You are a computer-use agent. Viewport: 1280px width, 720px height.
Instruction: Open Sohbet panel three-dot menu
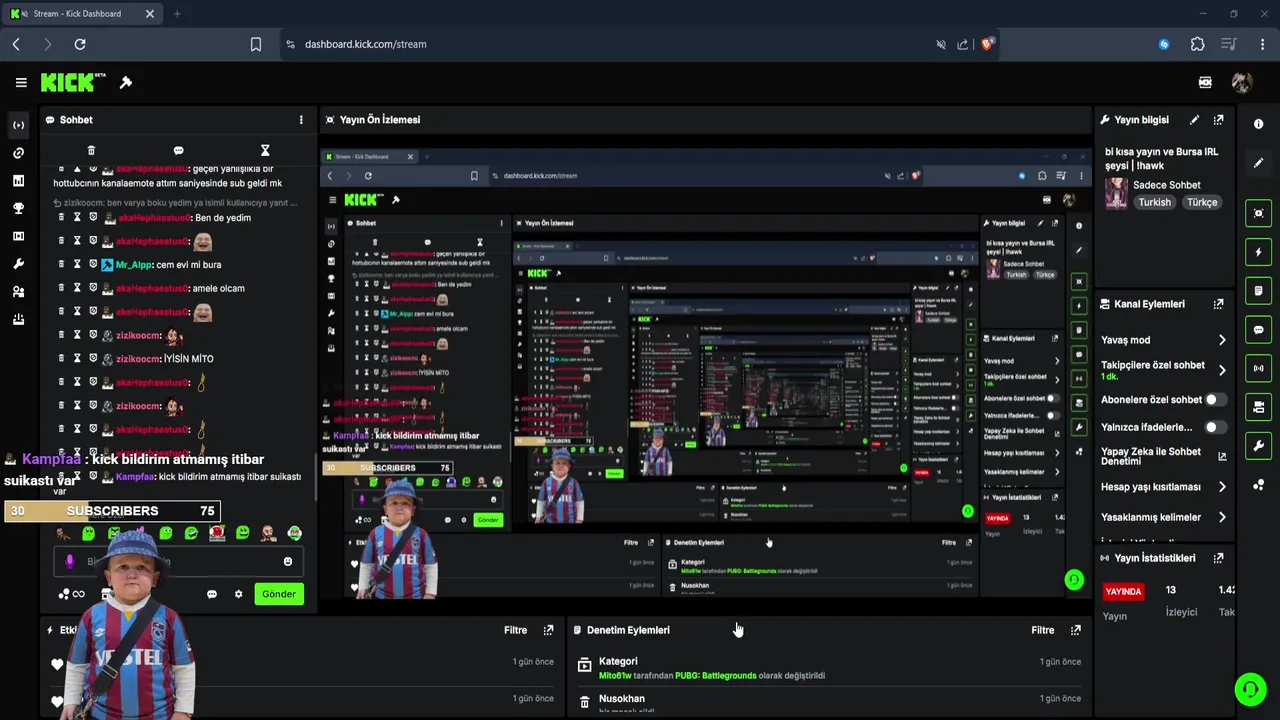(x=301, y=120)
